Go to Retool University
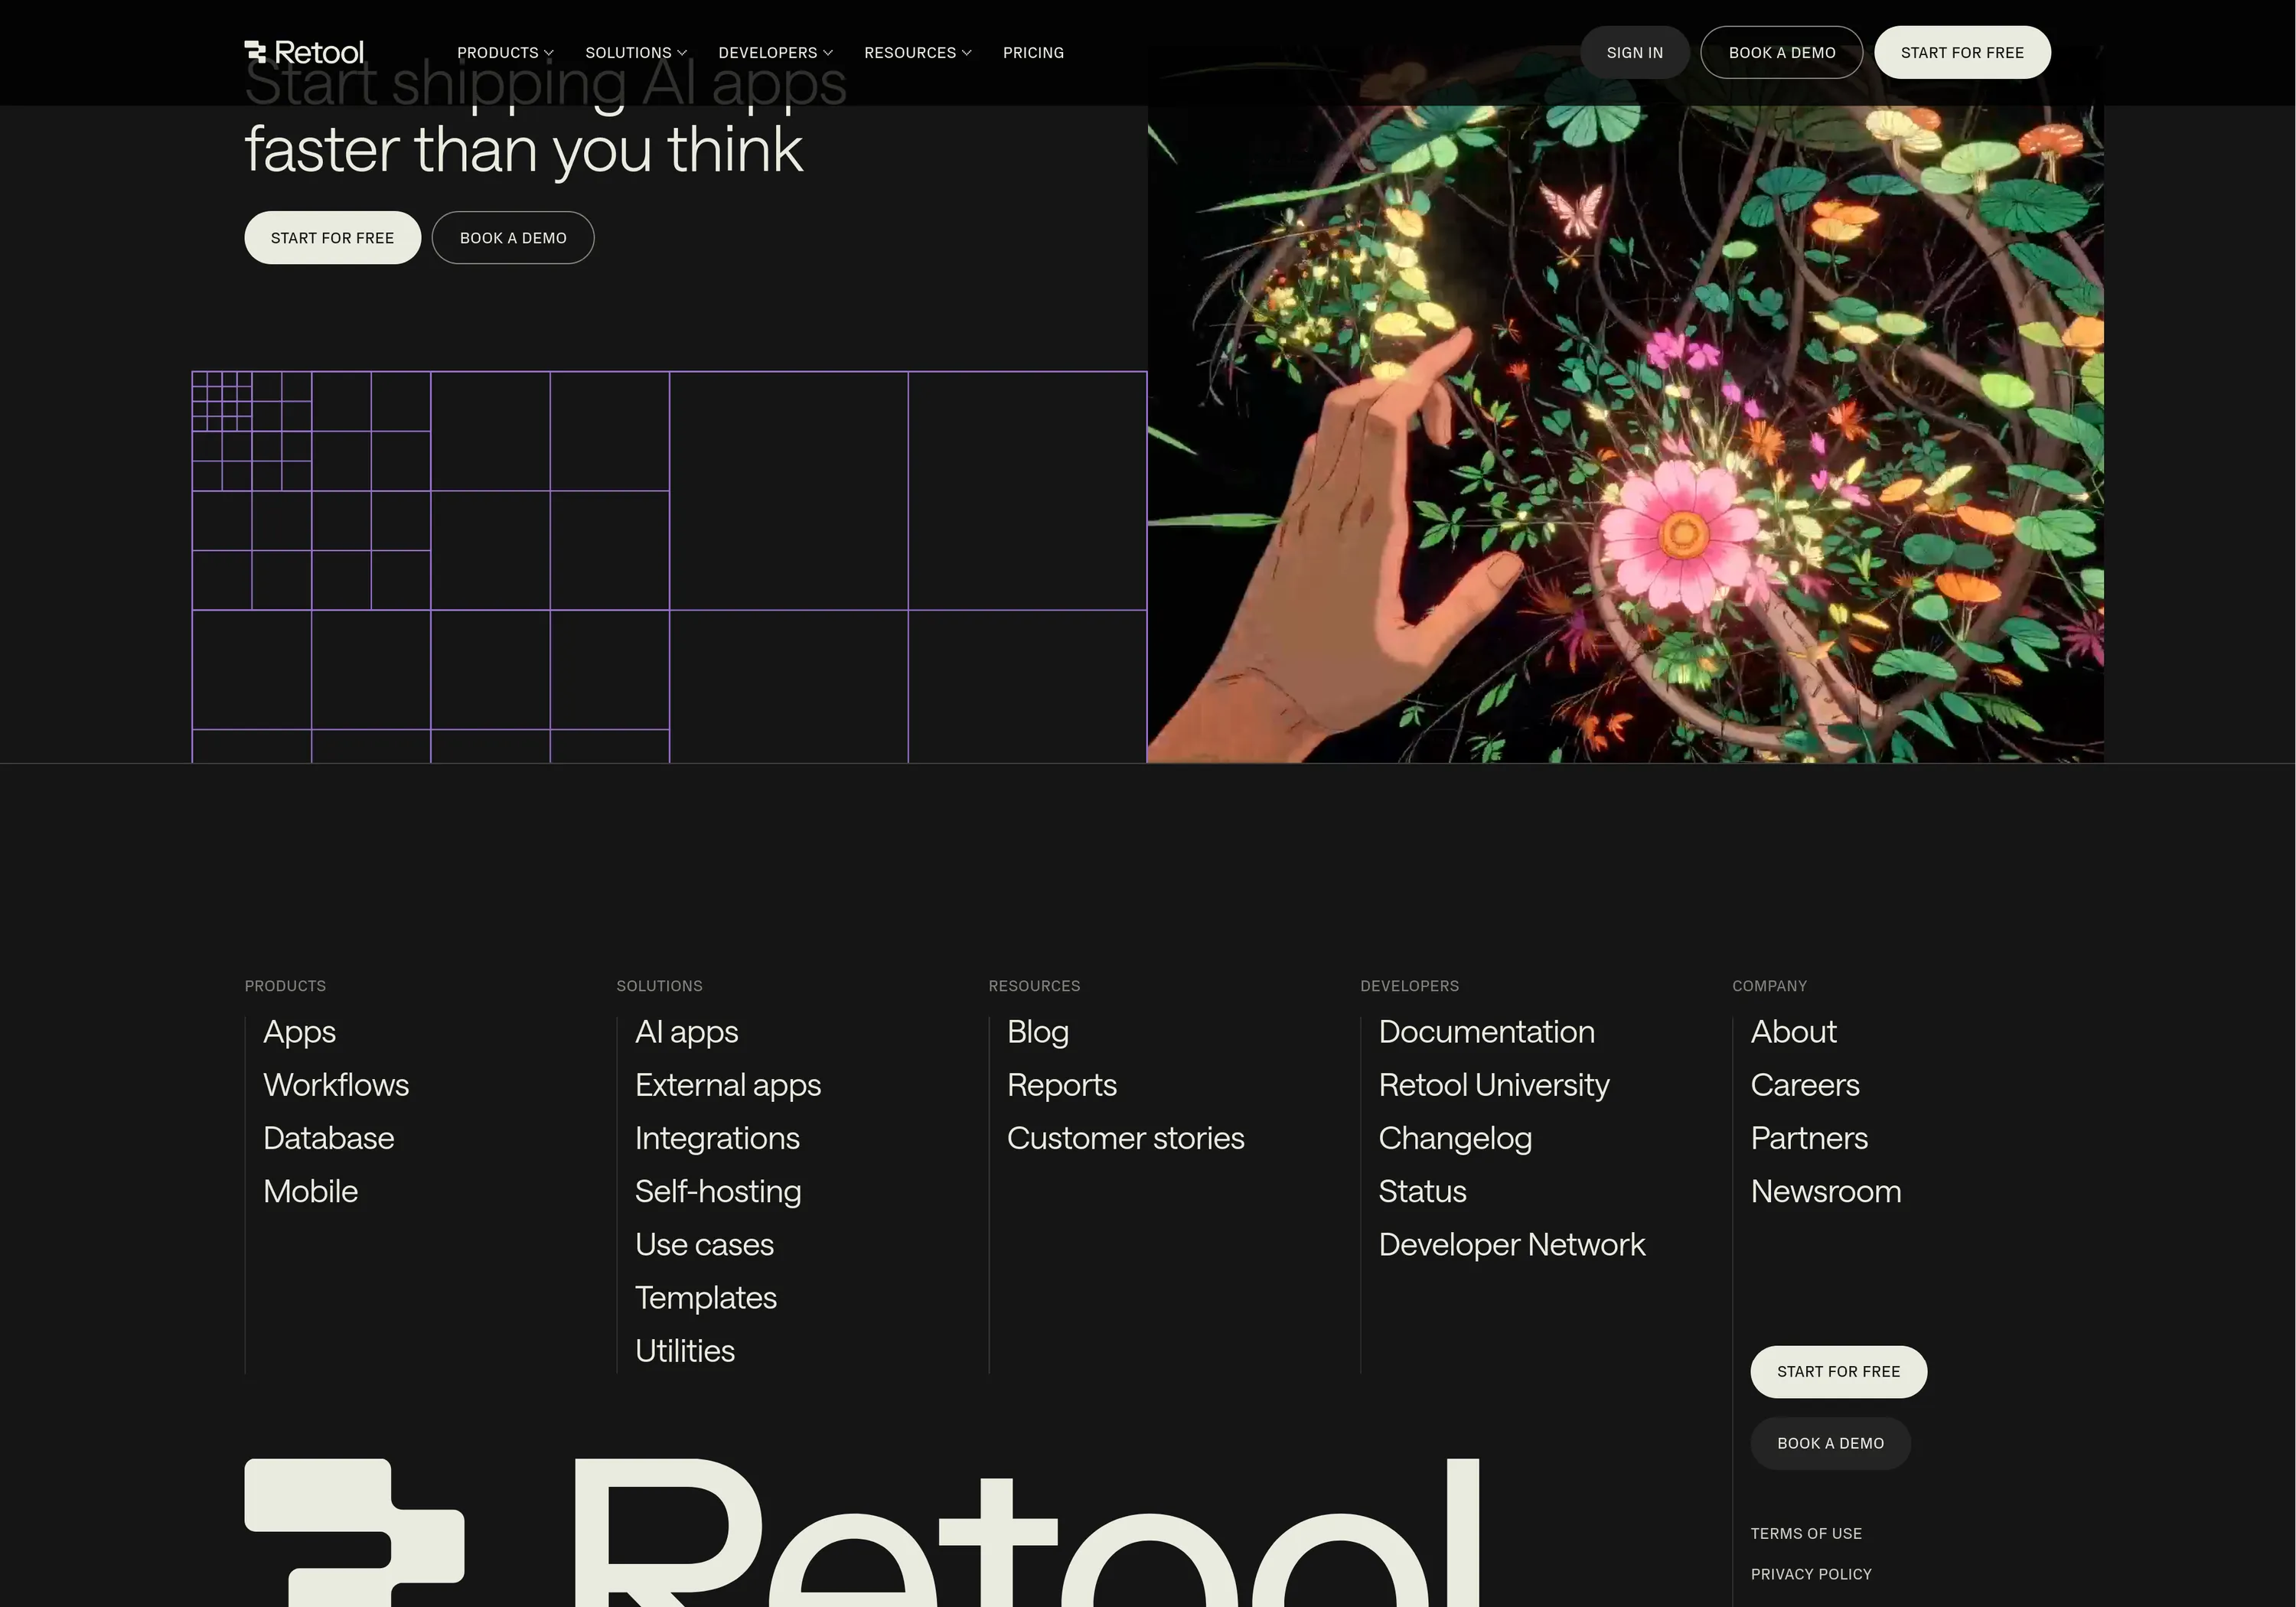 tap(1494, 1085)
